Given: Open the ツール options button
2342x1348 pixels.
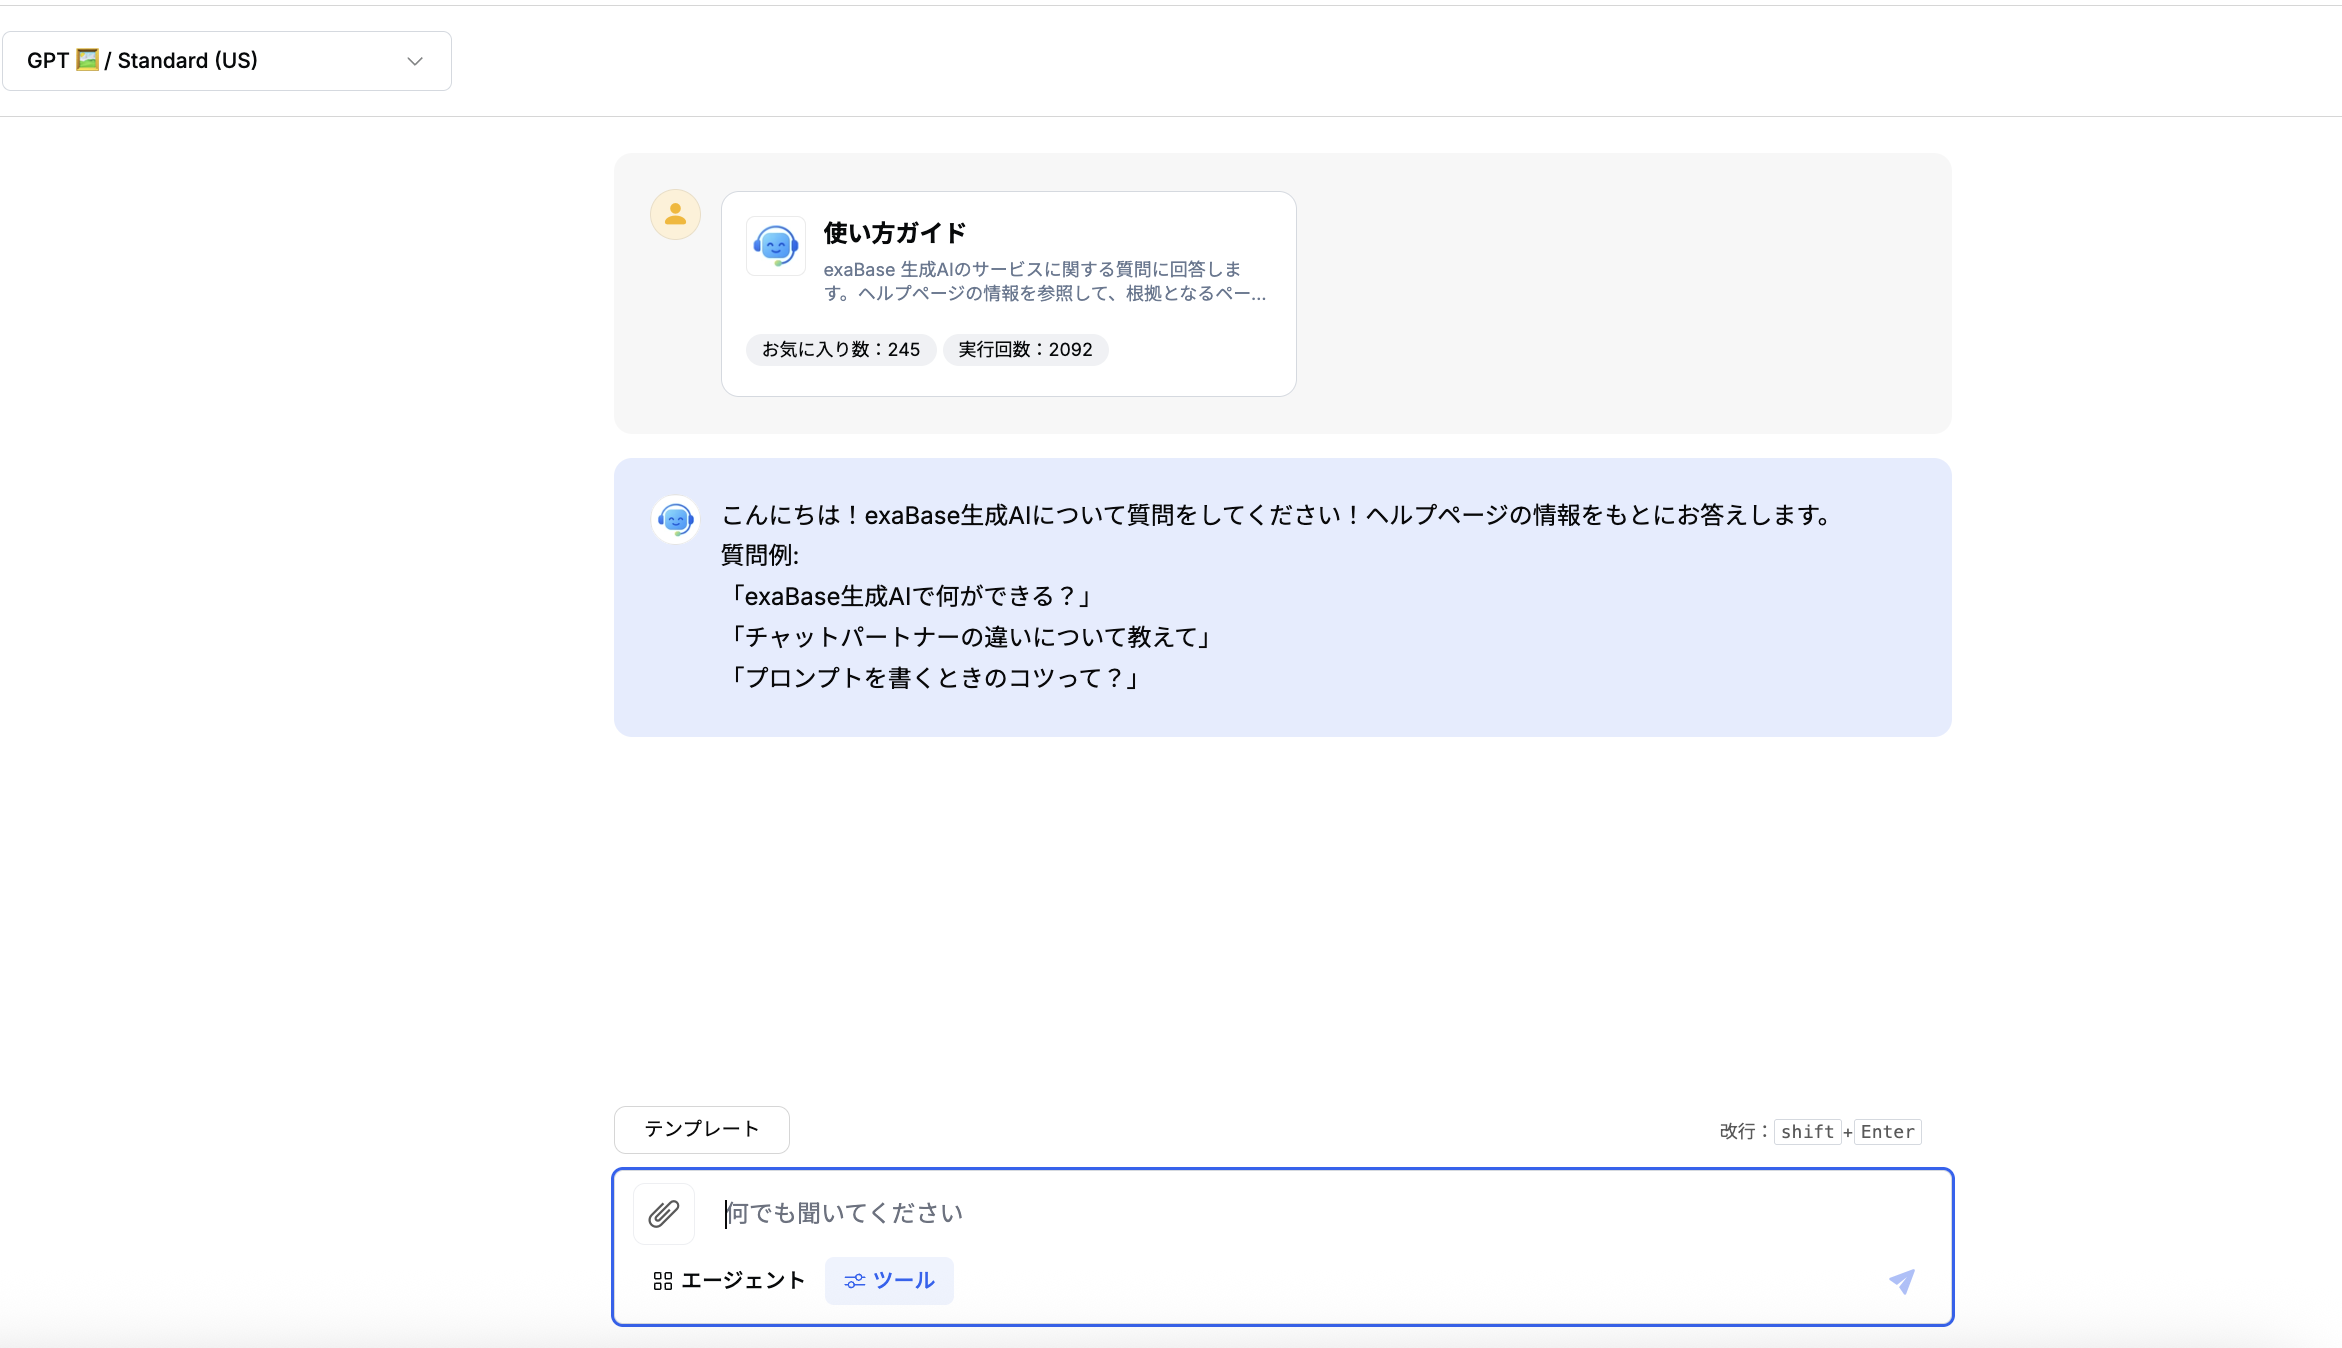Looking at the screenshot, I should (x=889, y=1281).
